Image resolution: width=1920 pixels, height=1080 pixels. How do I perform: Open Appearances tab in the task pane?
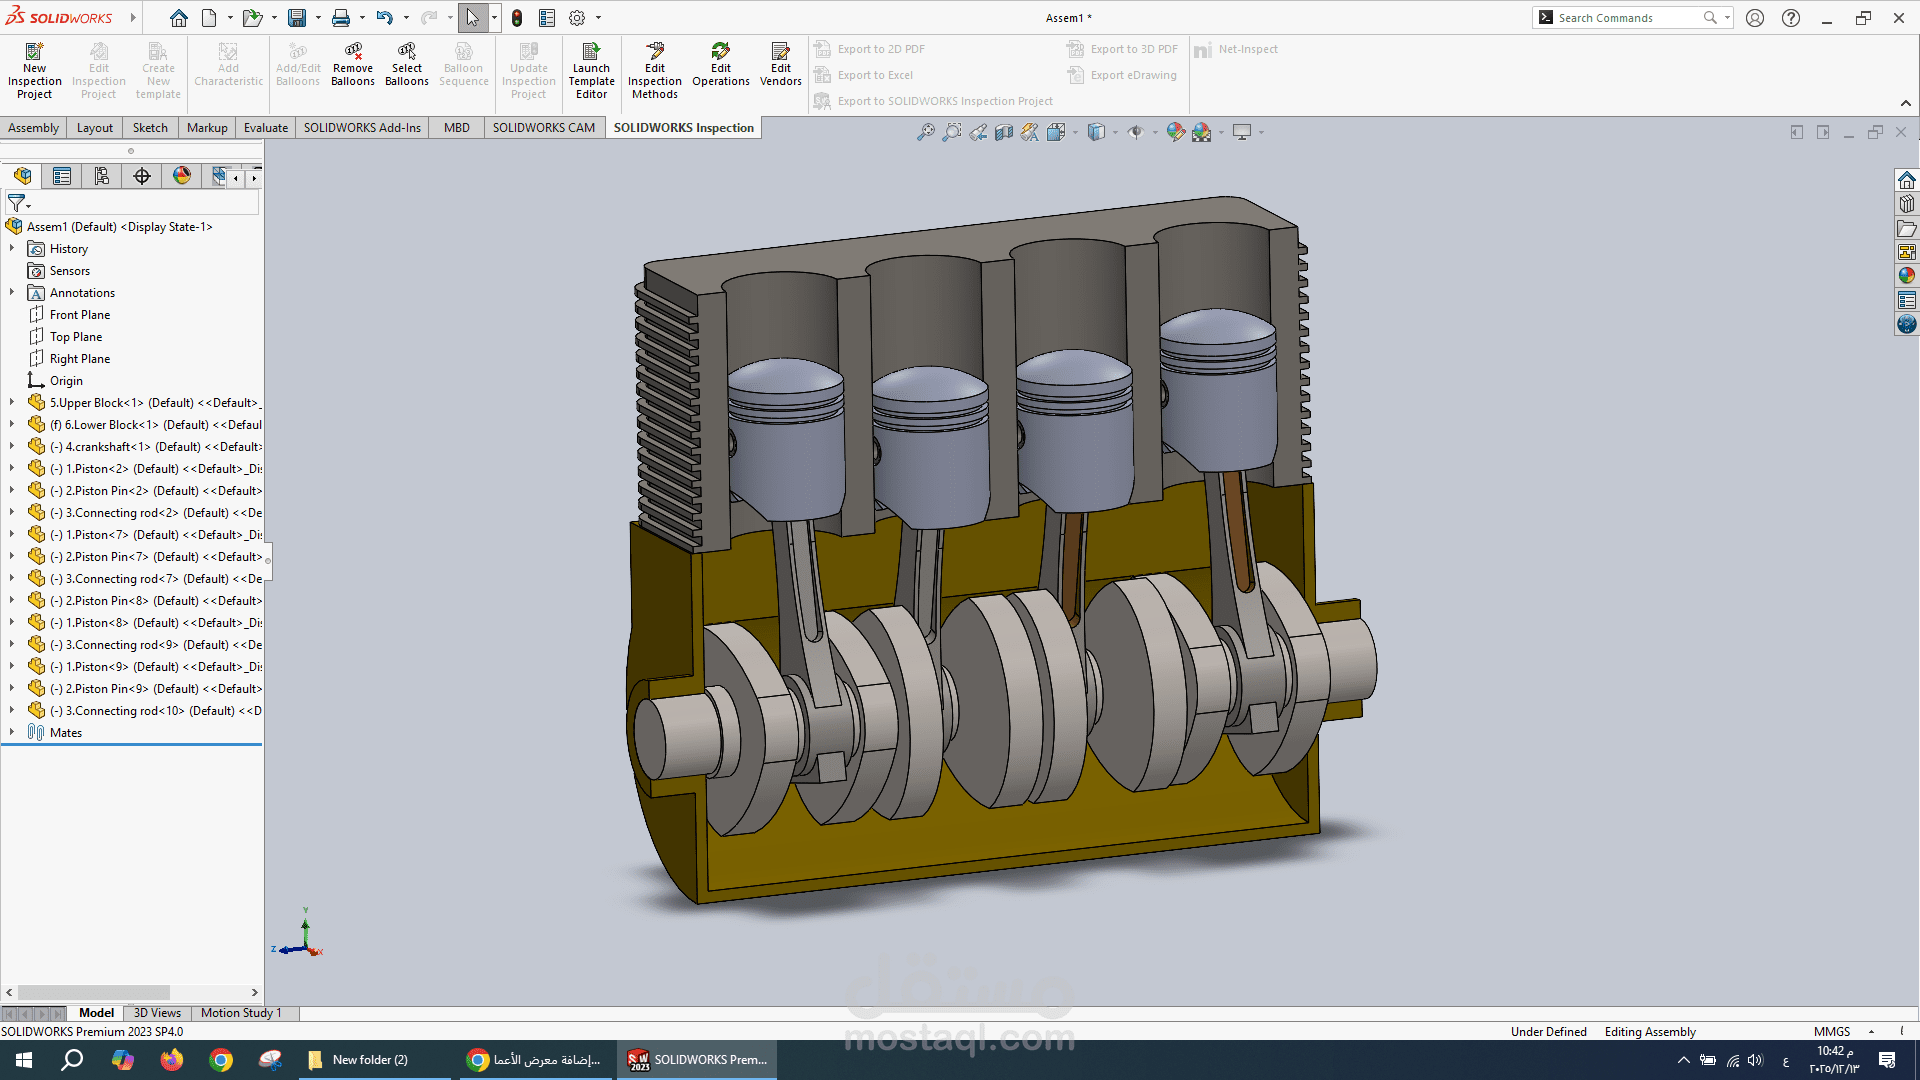[x=1907, y=276]
